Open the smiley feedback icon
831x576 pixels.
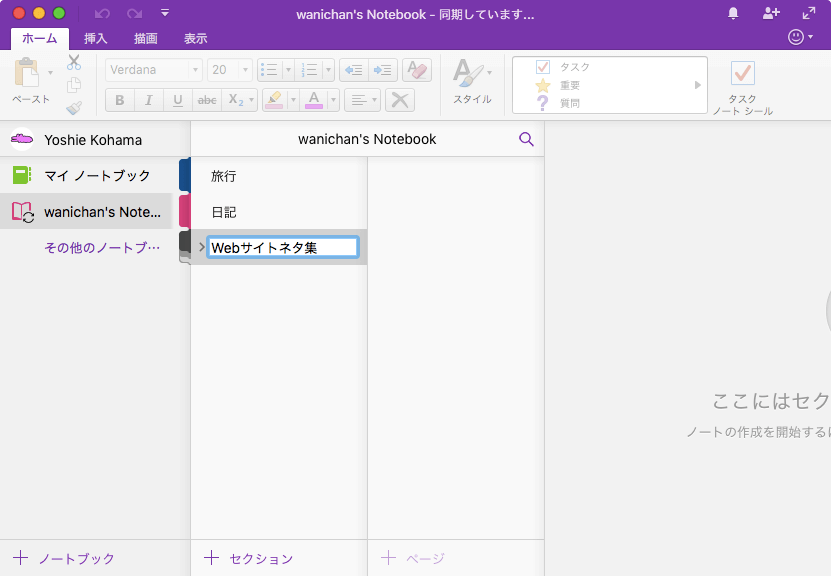(796, 37)
